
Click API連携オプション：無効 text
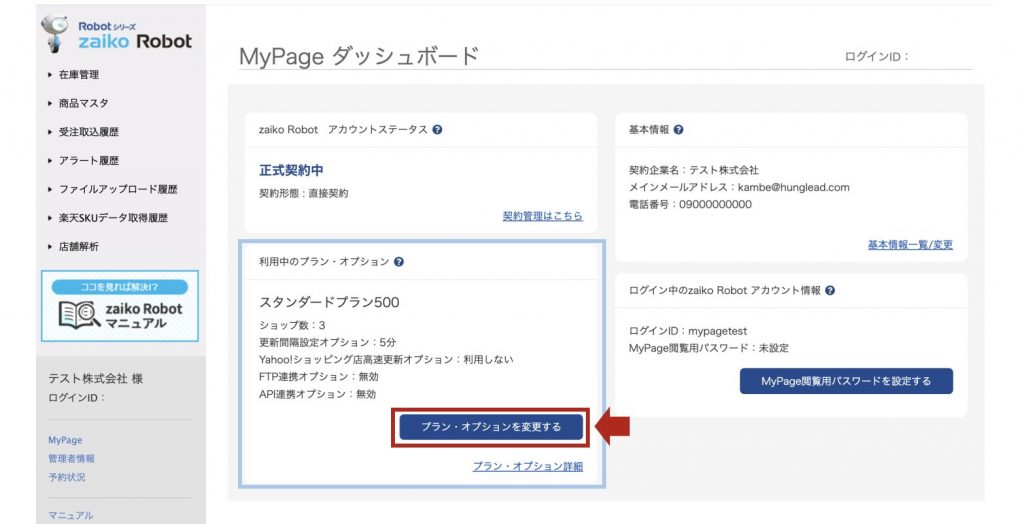point(317,394)
